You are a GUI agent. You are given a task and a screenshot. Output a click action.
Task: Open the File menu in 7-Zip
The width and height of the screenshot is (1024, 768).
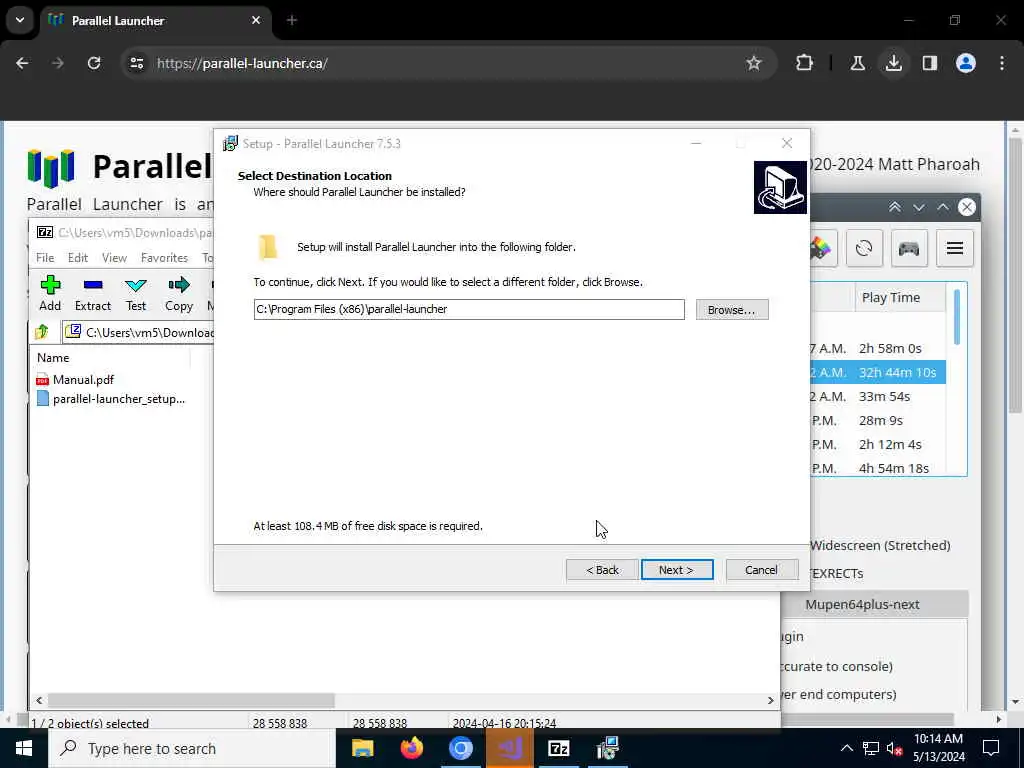pyautogui.click(x=45, y=258)
